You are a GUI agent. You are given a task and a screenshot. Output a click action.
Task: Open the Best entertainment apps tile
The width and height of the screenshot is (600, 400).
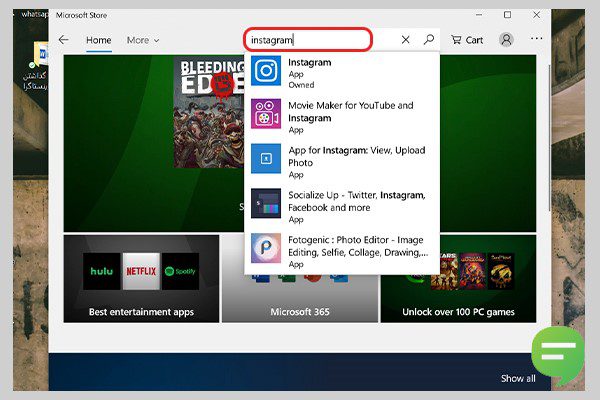(141, 279)
